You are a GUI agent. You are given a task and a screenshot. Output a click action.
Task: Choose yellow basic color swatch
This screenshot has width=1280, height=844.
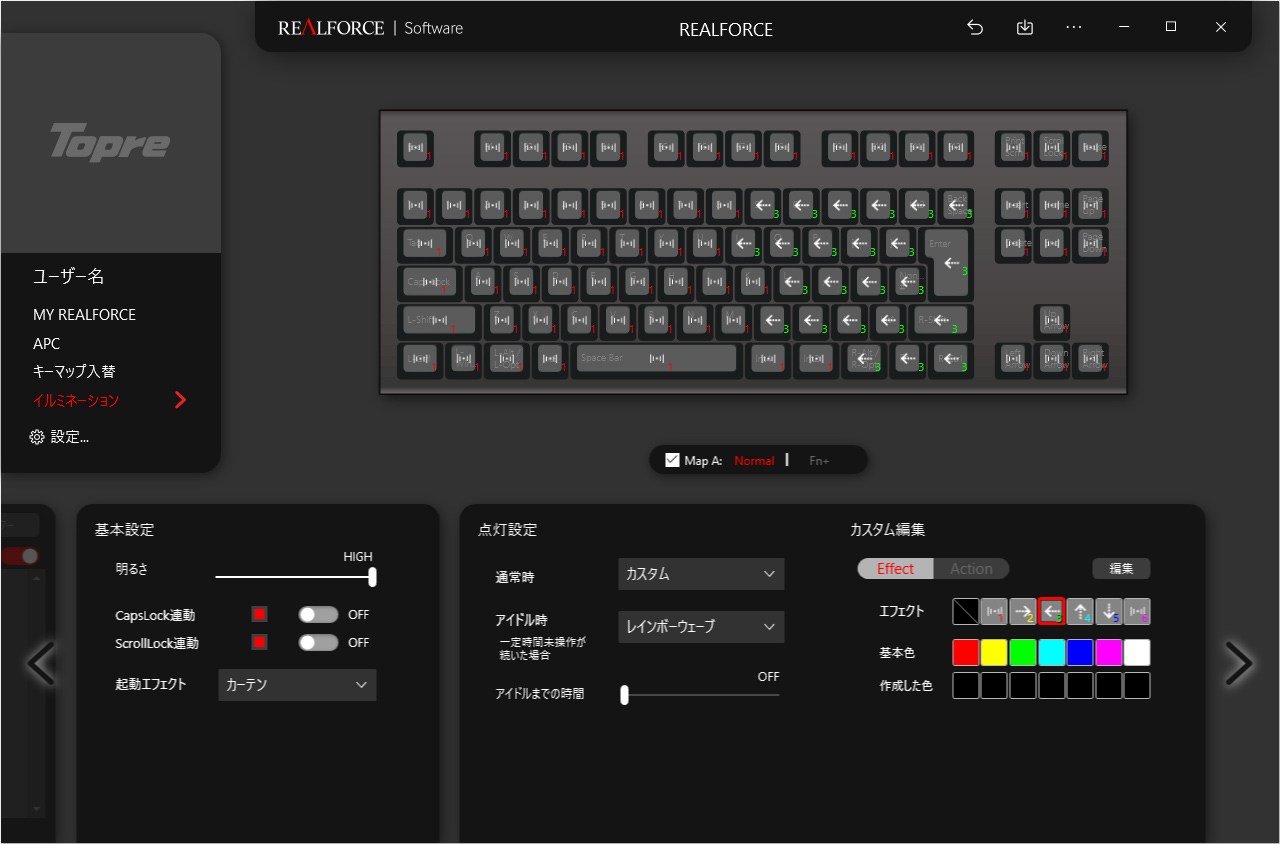point(994,653)
